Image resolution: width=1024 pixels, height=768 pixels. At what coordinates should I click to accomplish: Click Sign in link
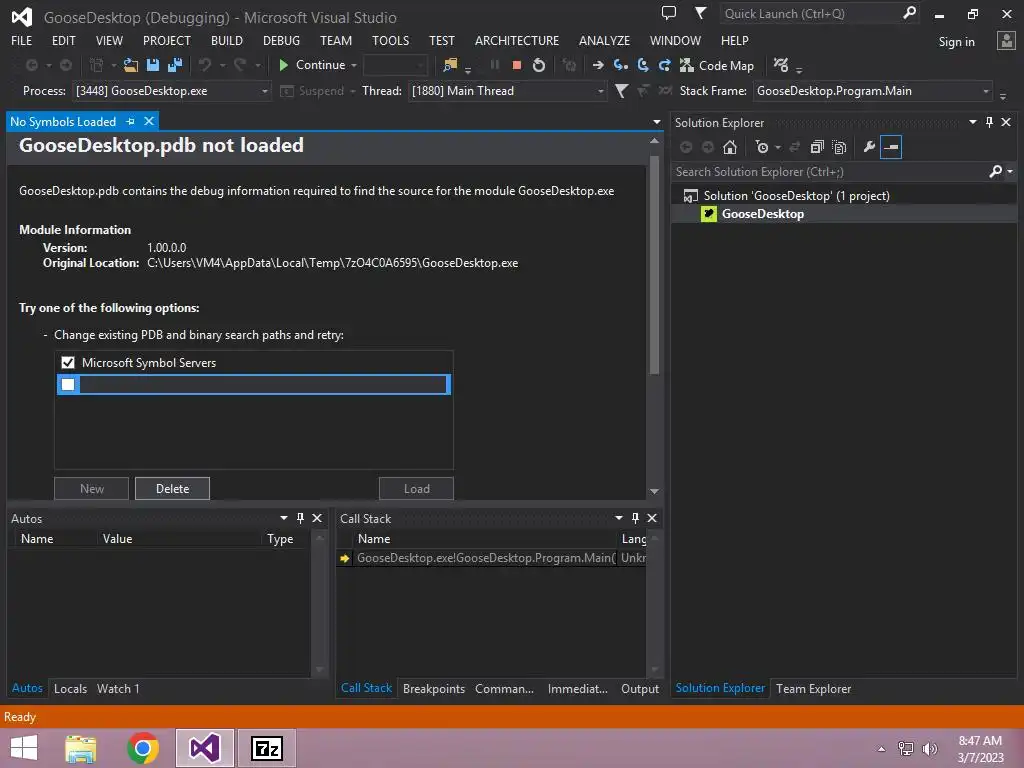[956, 42]
